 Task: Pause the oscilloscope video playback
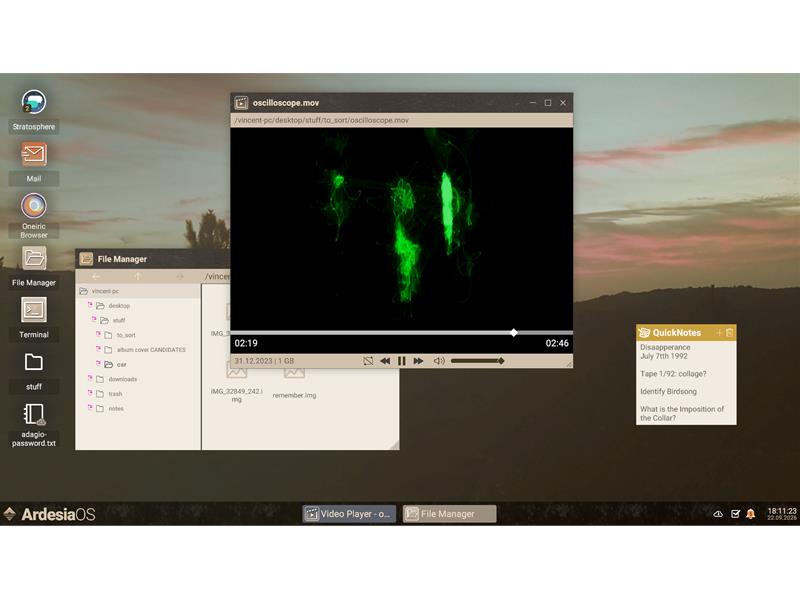click(402, 361)
